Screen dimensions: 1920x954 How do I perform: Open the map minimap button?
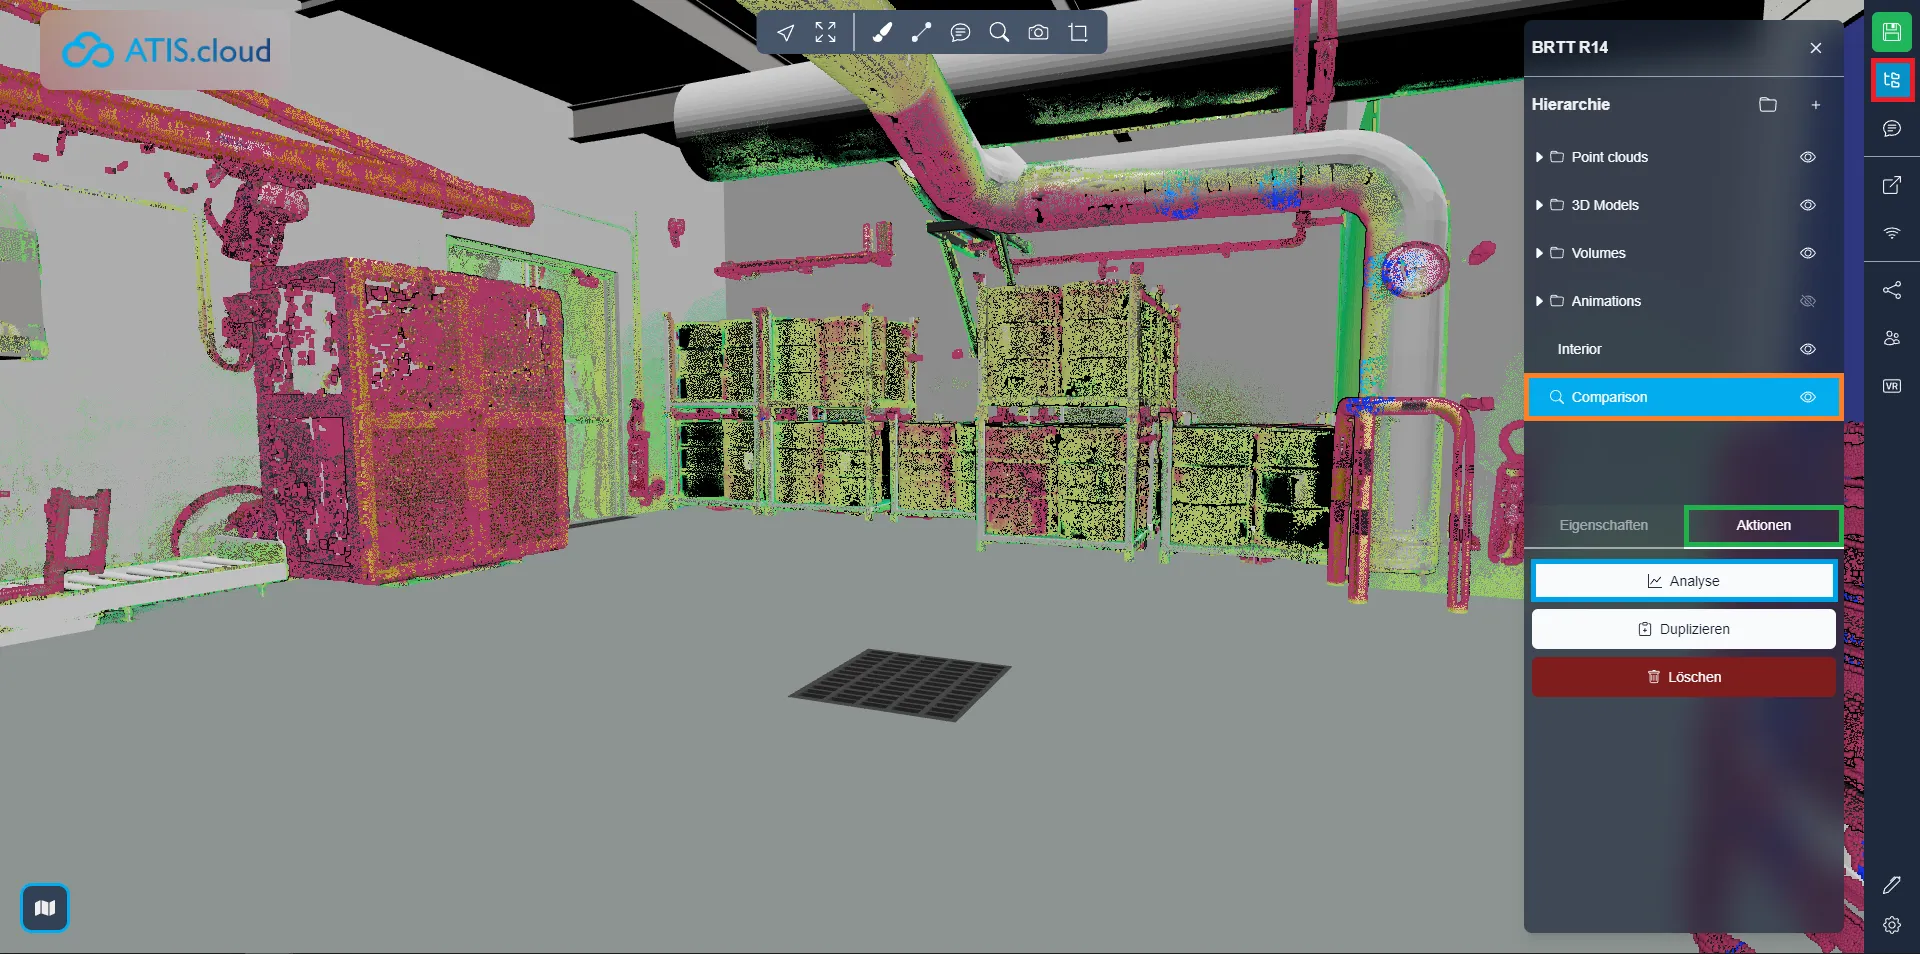tap(45, 908)
